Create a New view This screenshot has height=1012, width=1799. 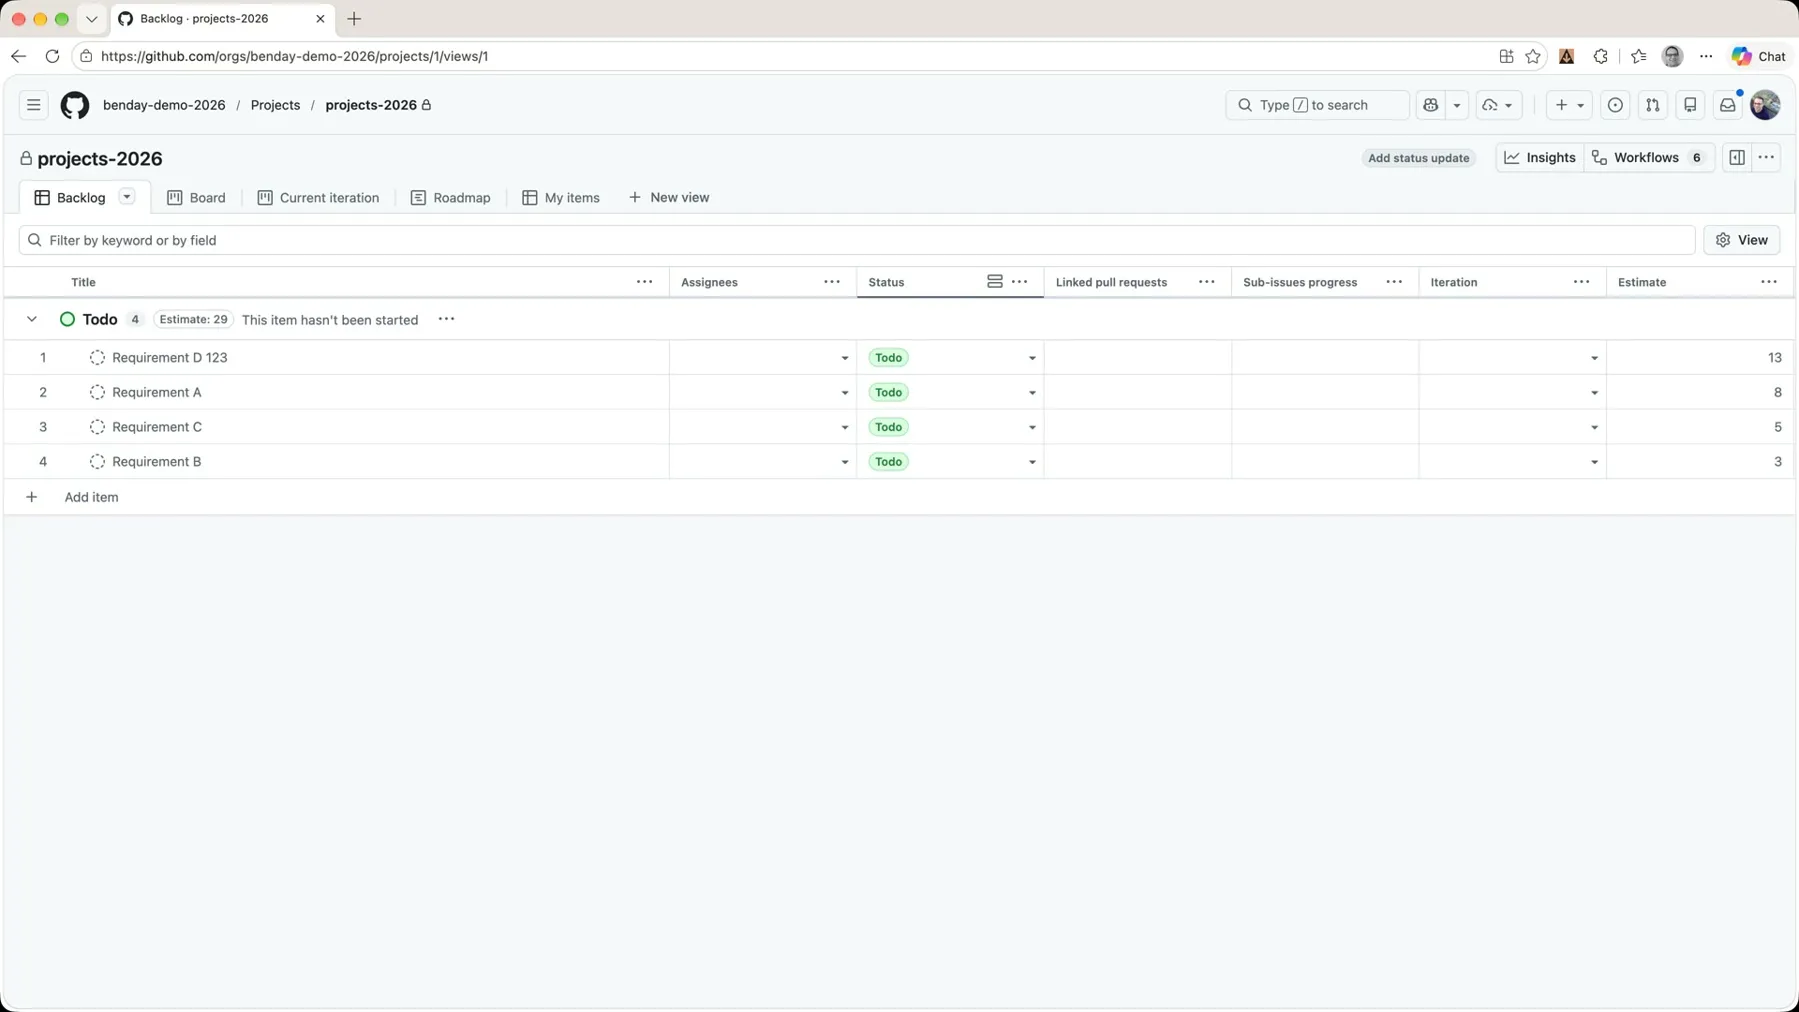coord(669,198)
